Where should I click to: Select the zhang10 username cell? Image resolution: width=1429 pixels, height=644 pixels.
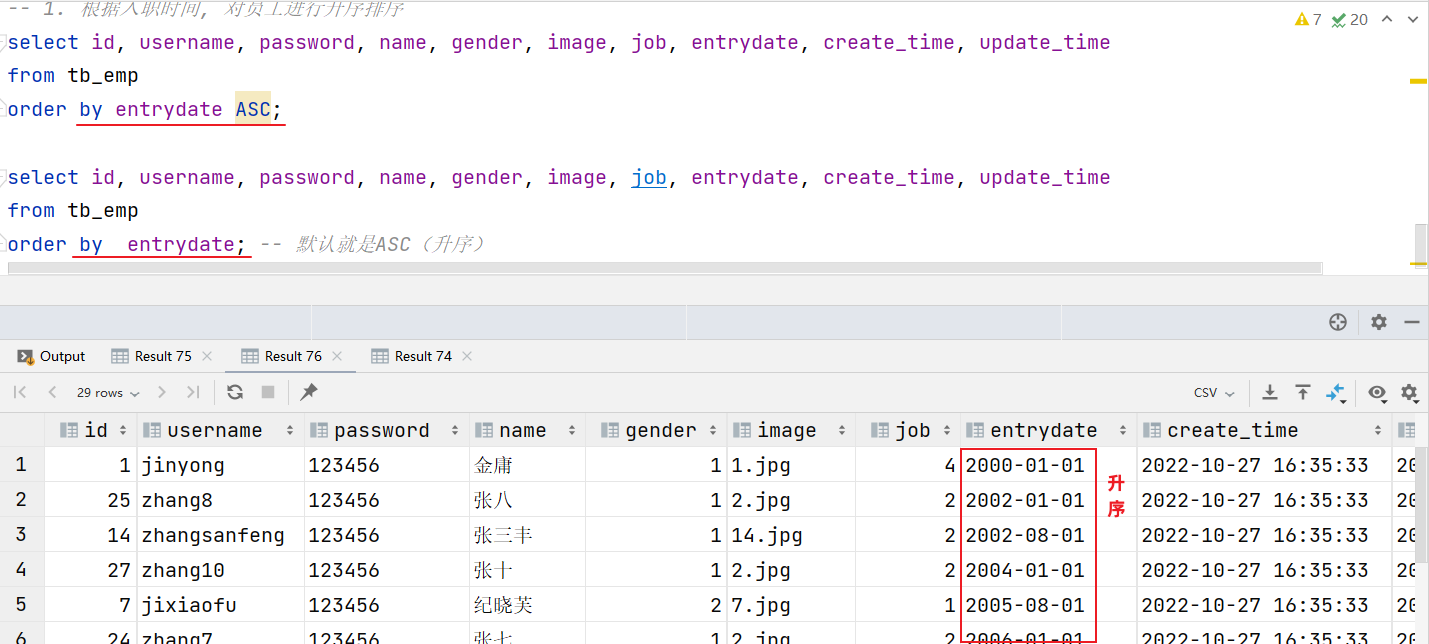pos(221,570)
